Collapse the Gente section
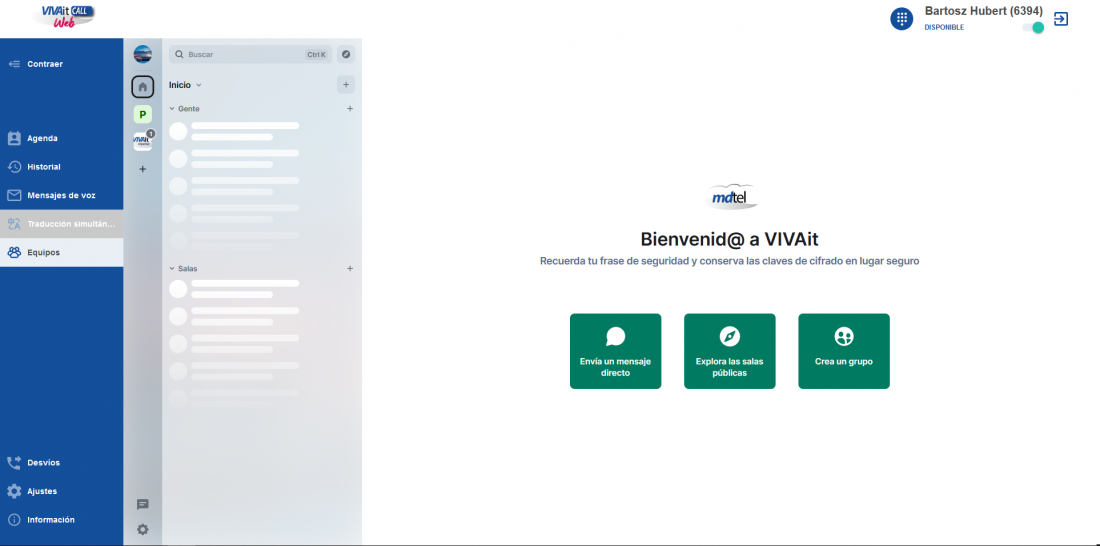The image size is (1100, 546). [x=185, y=109]
